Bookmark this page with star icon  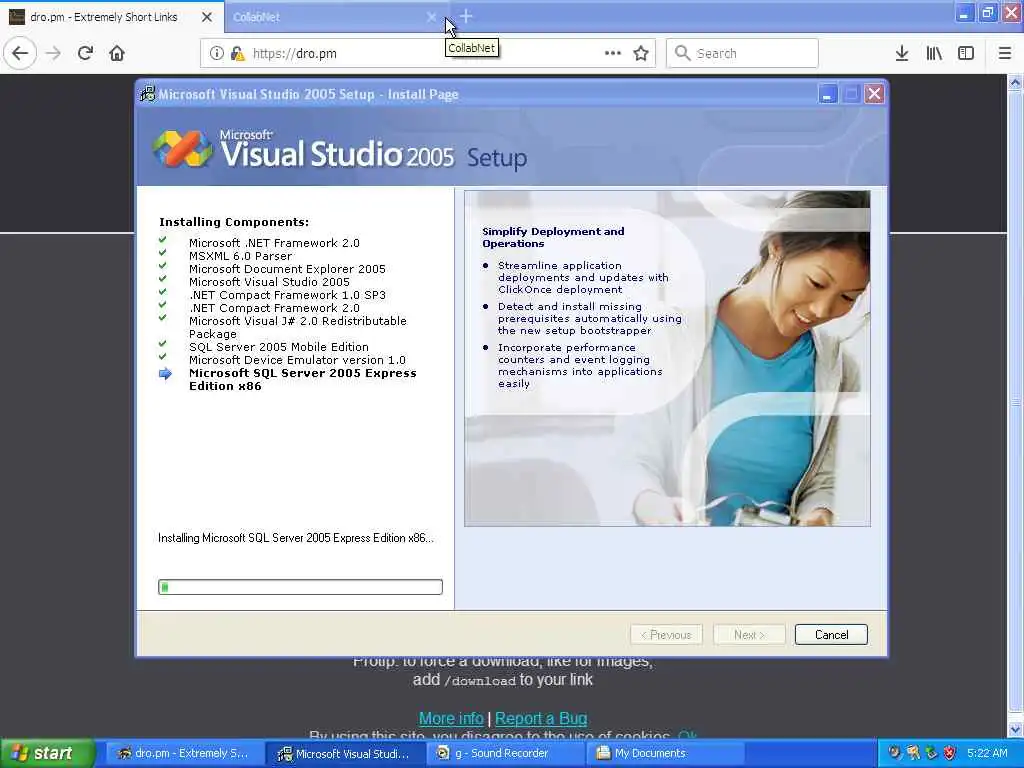point(641,54)
